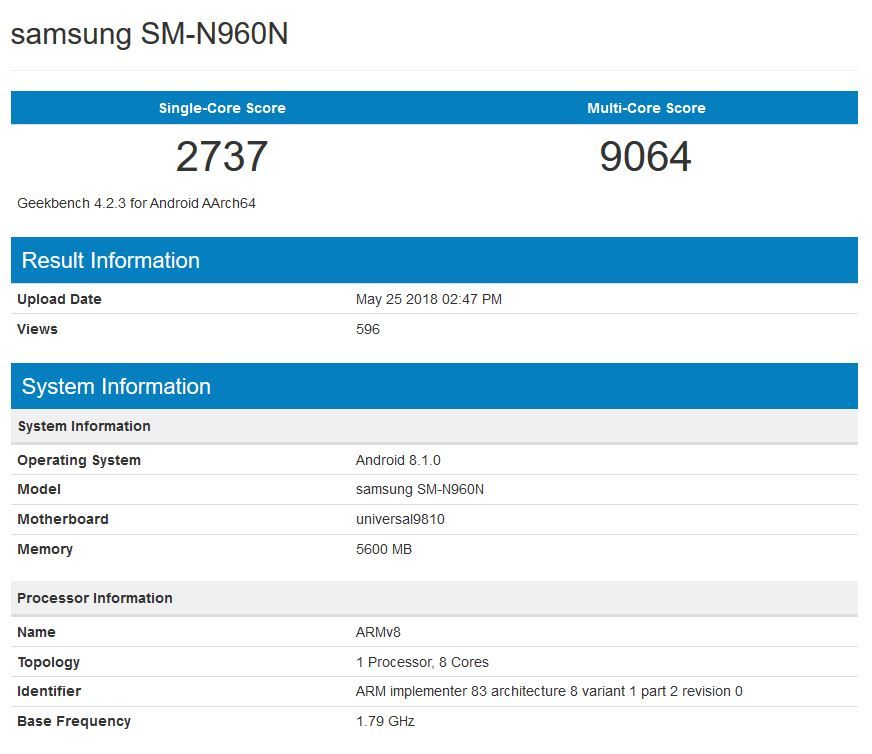Select the Views label
872x754 pixels.
tap(37, 329)
